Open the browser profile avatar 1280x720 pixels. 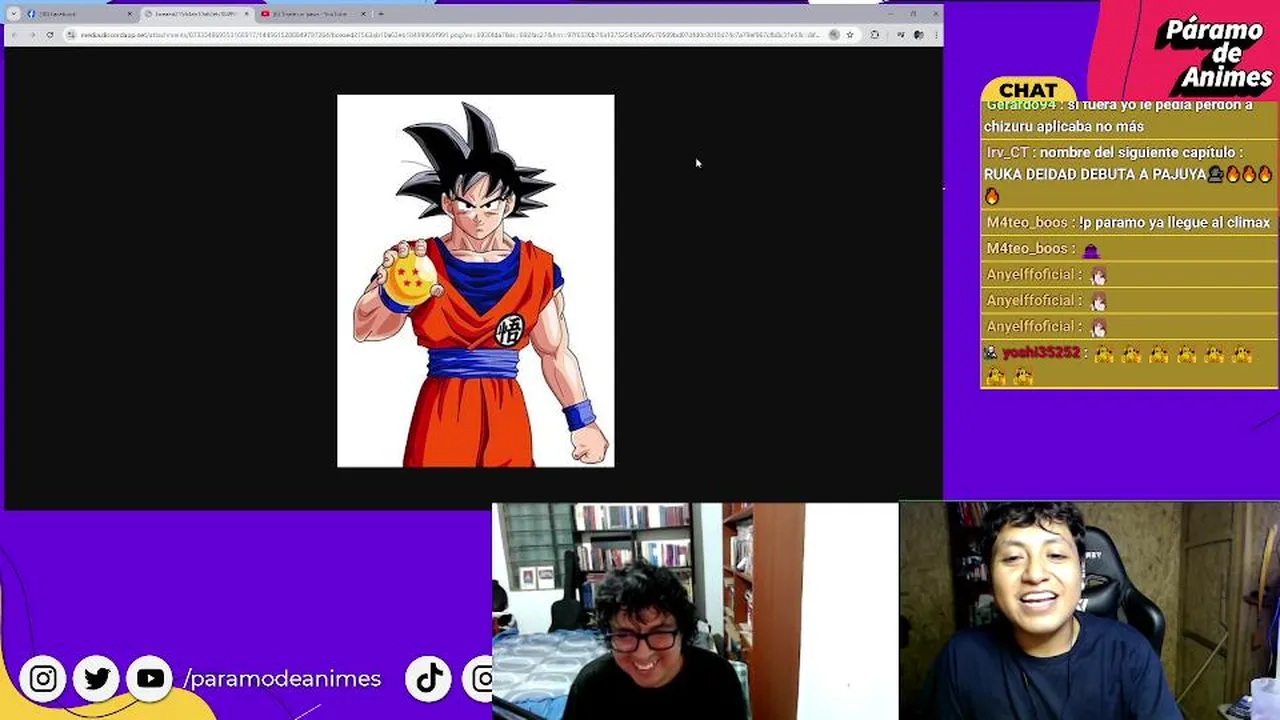918,34
